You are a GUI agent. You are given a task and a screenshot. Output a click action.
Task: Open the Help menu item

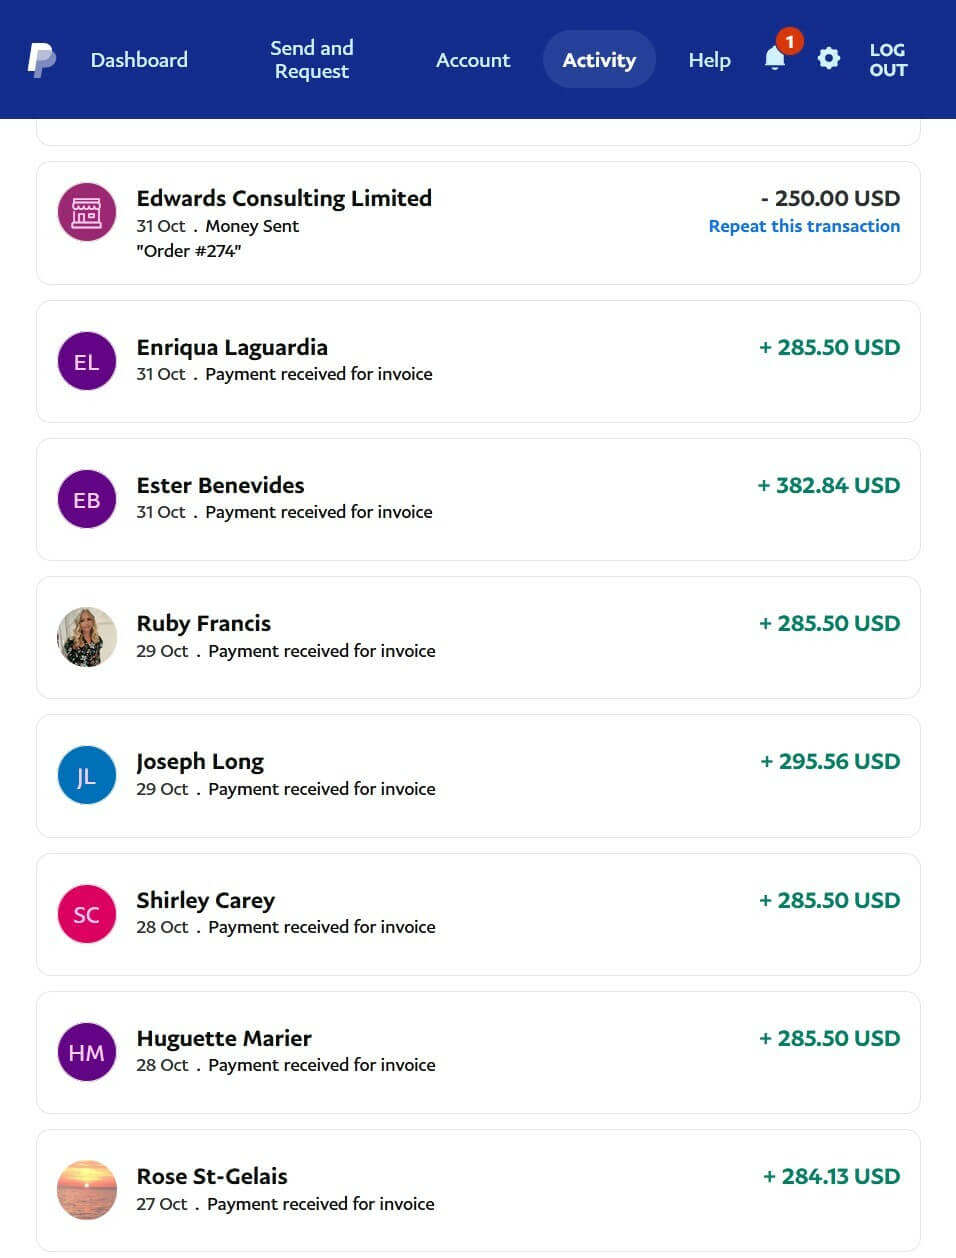pos(709,60)
